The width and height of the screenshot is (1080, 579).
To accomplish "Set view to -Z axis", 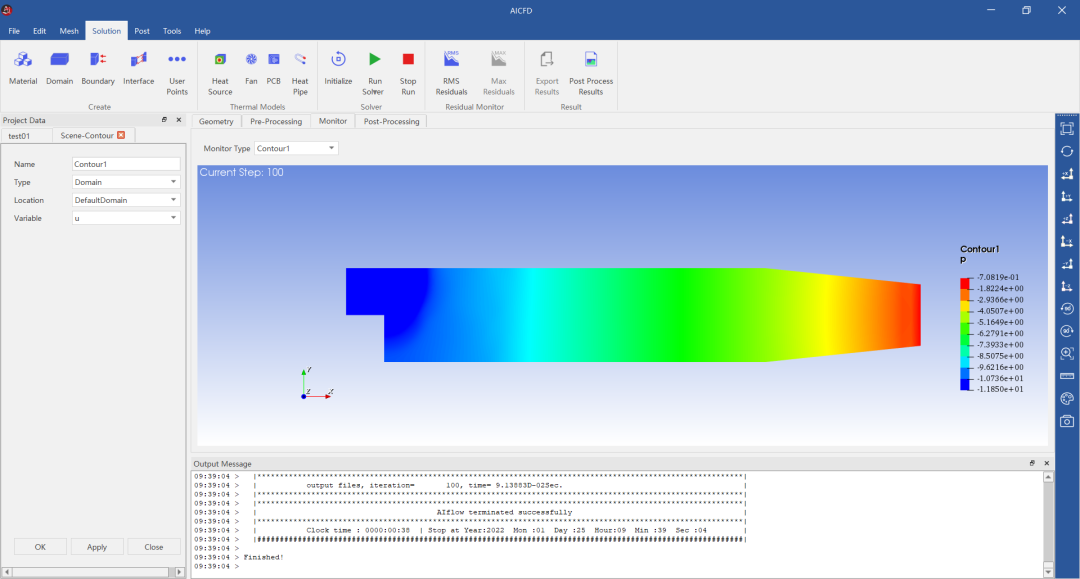I will [1067, 286].
